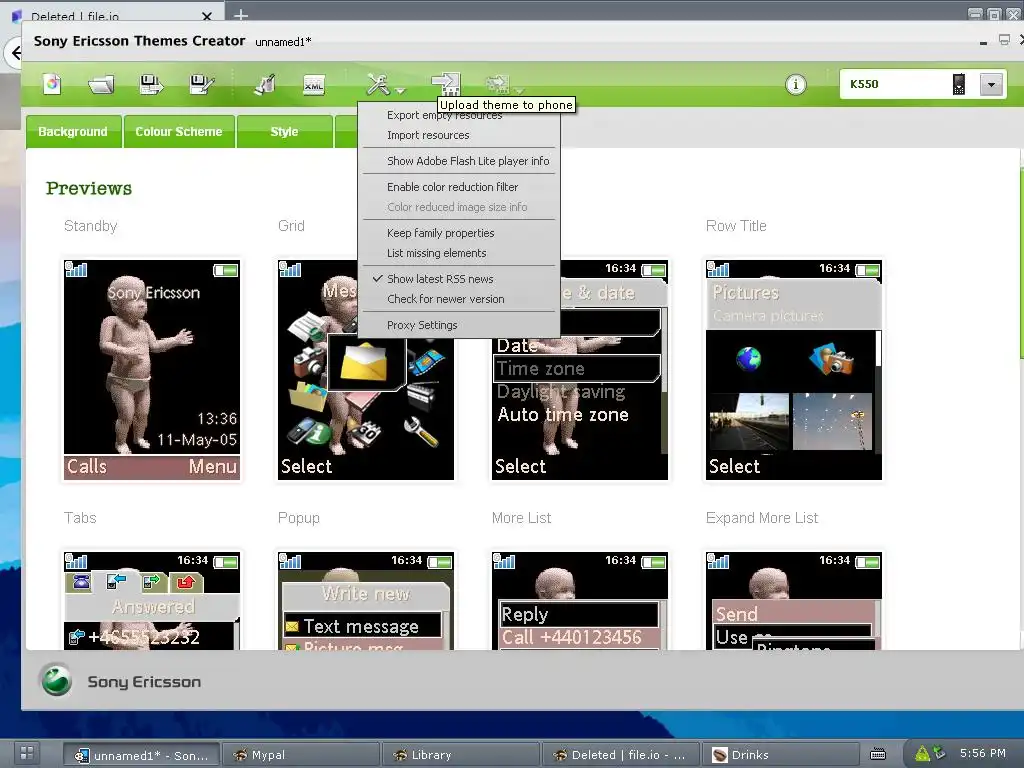Switch to Deleted file.io taskbar window
The image size is (1024, 768).
[x=621, y=755]
